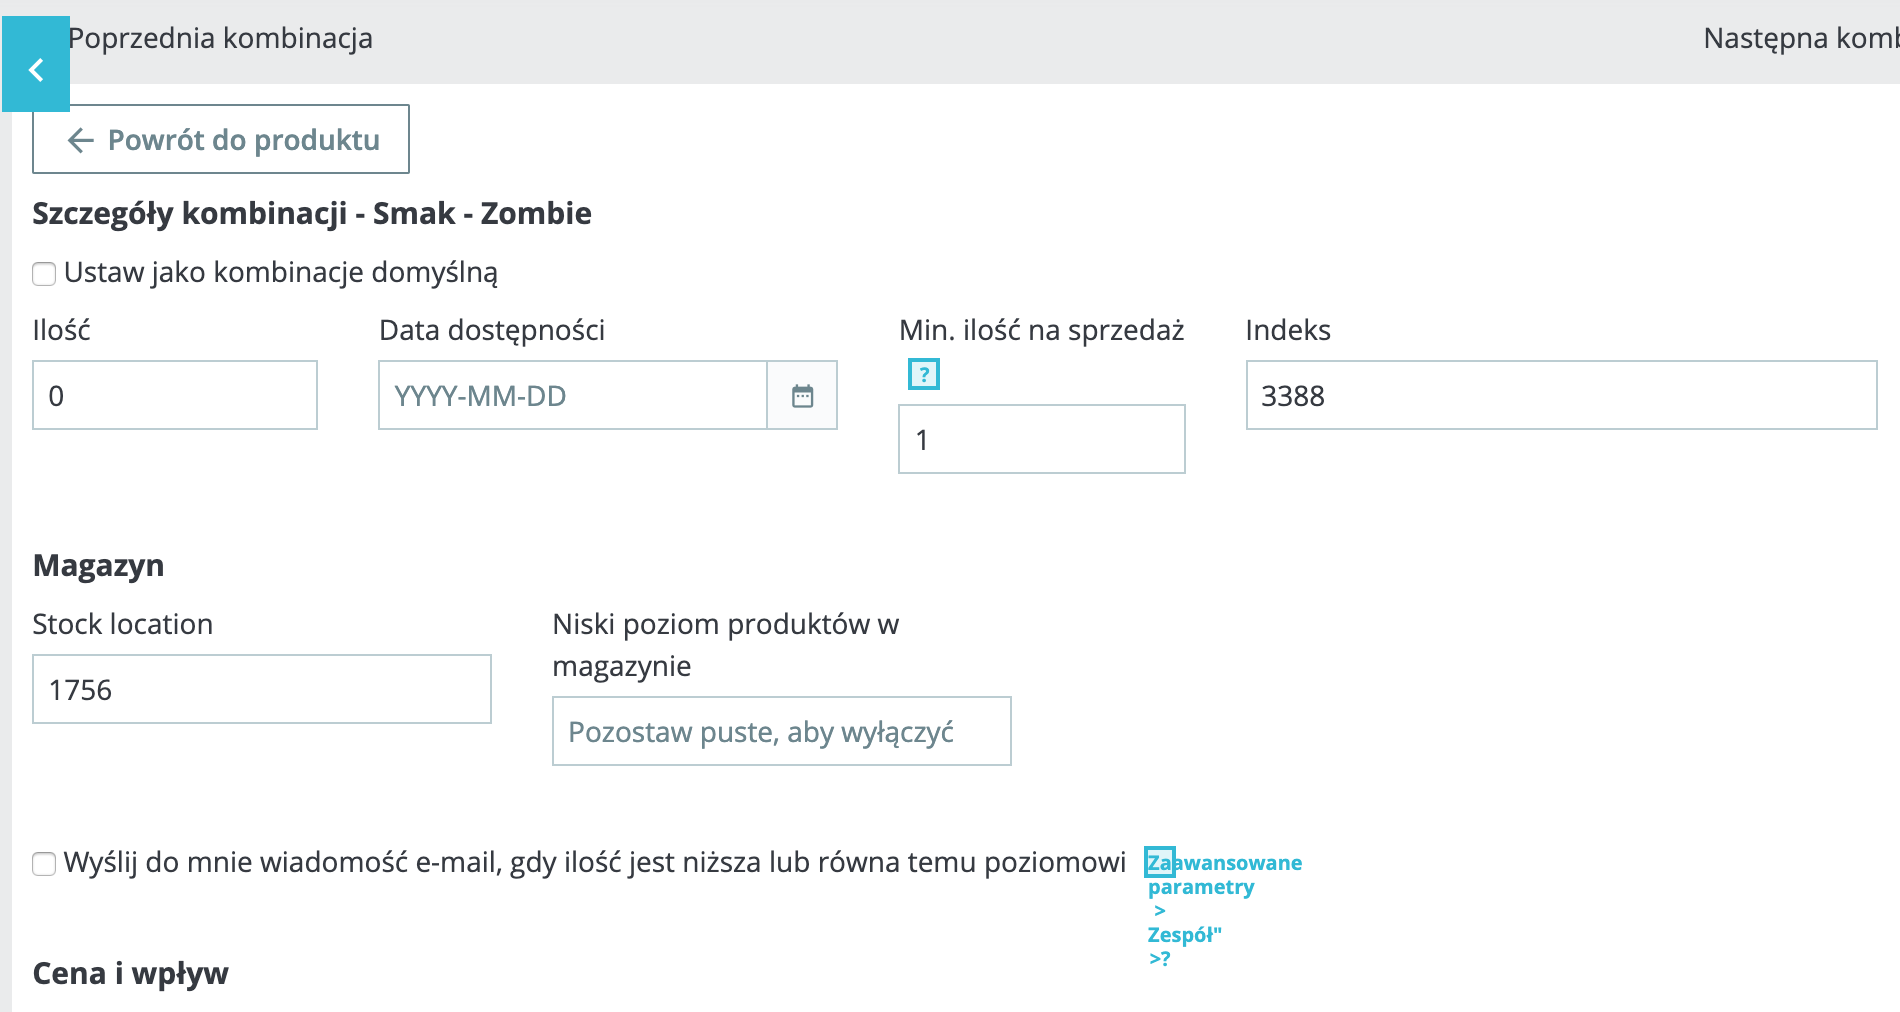This screenshot has width=1900, height=1012.
Task: Check Ustaw jako kombinacje domyślną checkbox
Action: [44, 273]
